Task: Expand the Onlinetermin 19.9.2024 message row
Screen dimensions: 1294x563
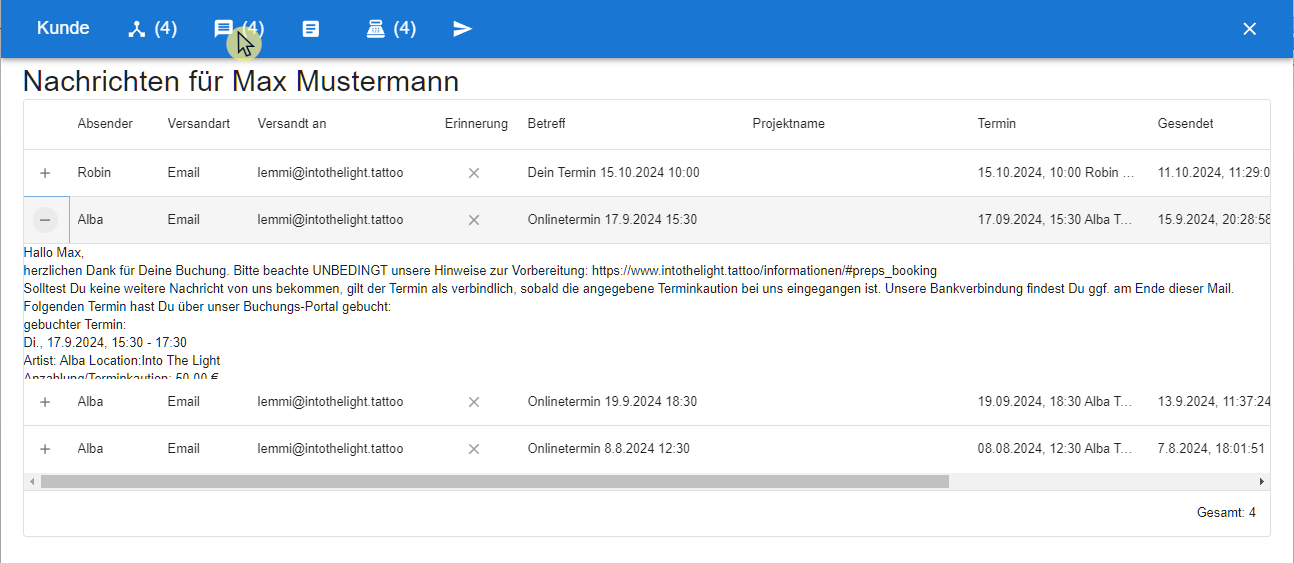Action: coord(45,402)
